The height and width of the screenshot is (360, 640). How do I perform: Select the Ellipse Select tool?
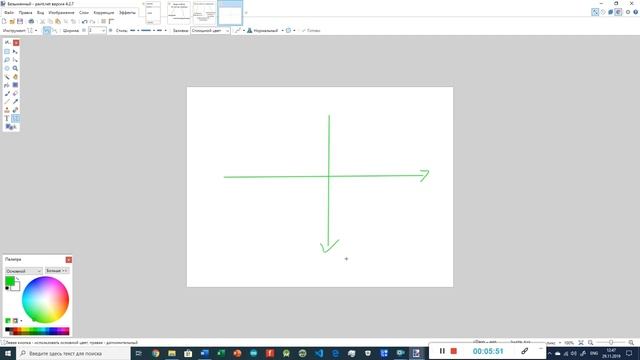[x=7, y=68]
